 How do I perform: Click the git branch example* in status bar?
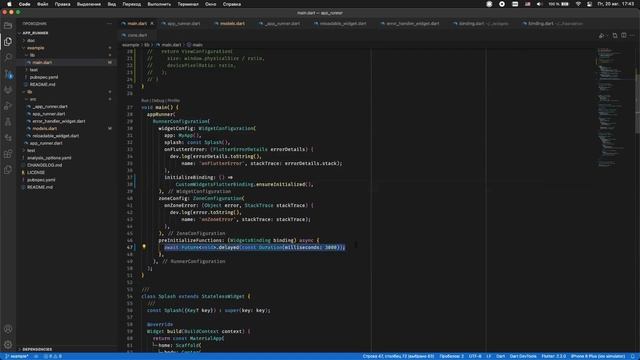pyautogui.click(x=16, y=356)
